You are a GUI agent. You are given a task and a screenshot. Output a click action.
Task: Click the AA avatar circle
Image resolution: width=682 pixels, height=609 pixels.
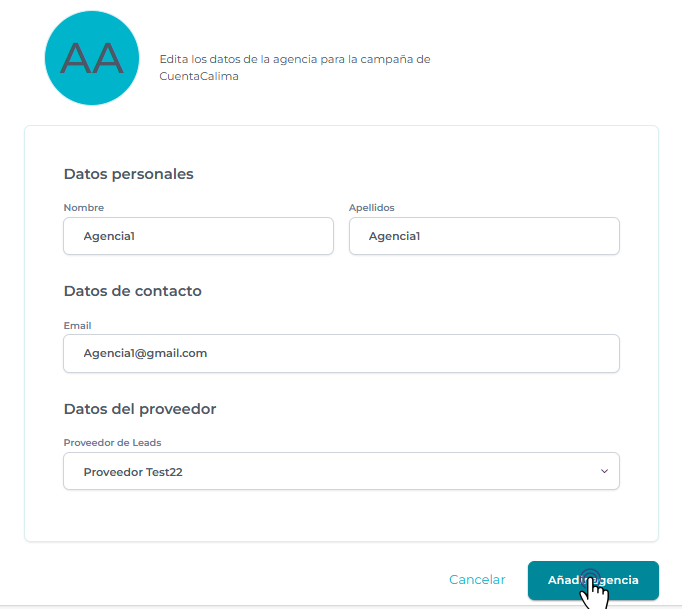(x=91, y=60)
